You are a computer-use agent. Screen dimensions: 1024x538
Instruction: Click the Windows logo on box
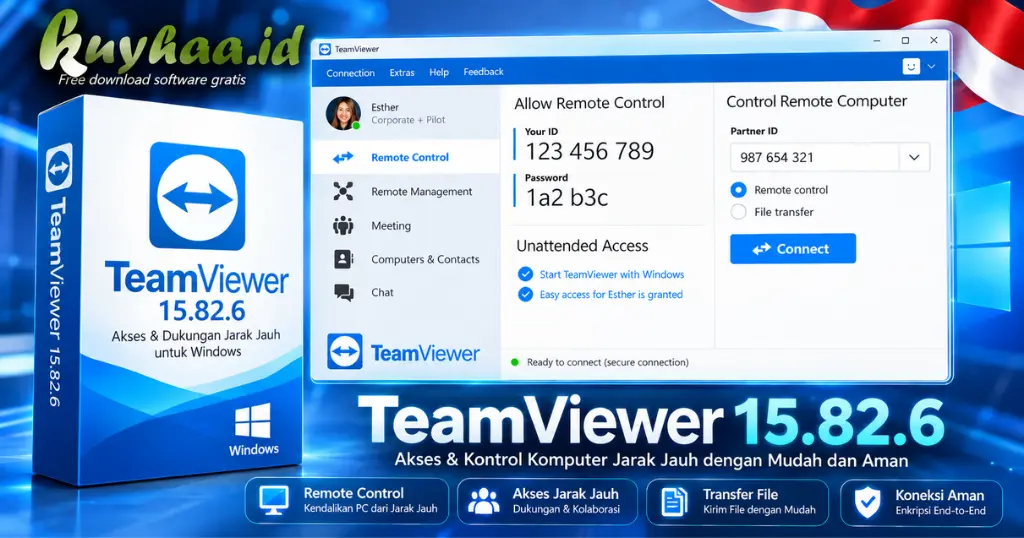[253, 421]
